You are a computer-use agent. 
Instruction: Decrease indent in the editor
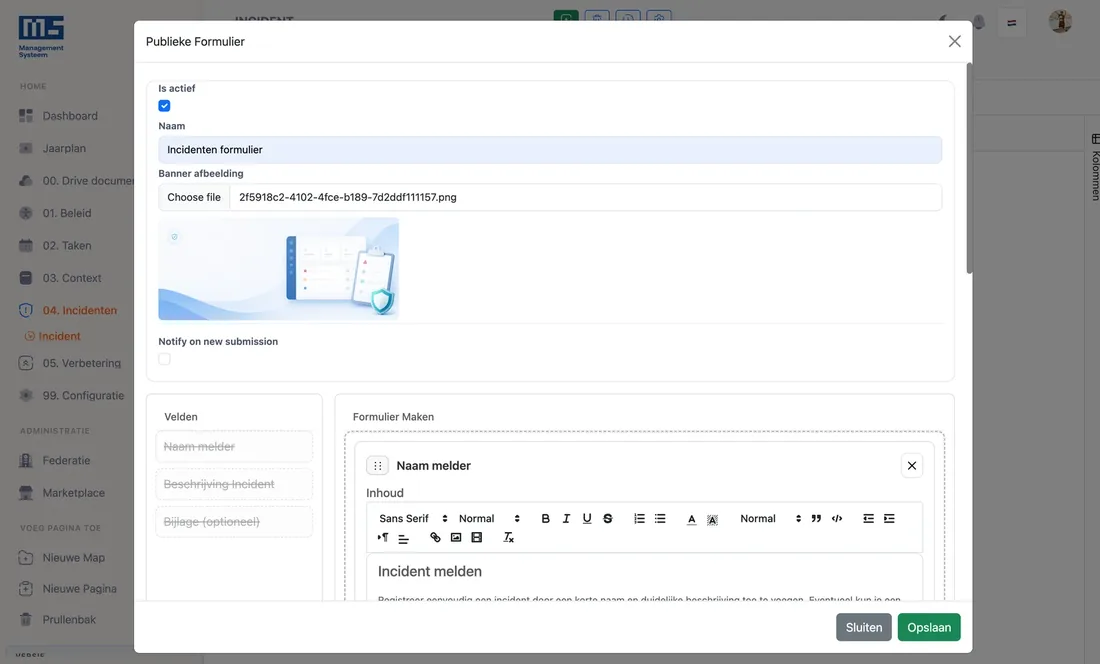tap(868, 519)
